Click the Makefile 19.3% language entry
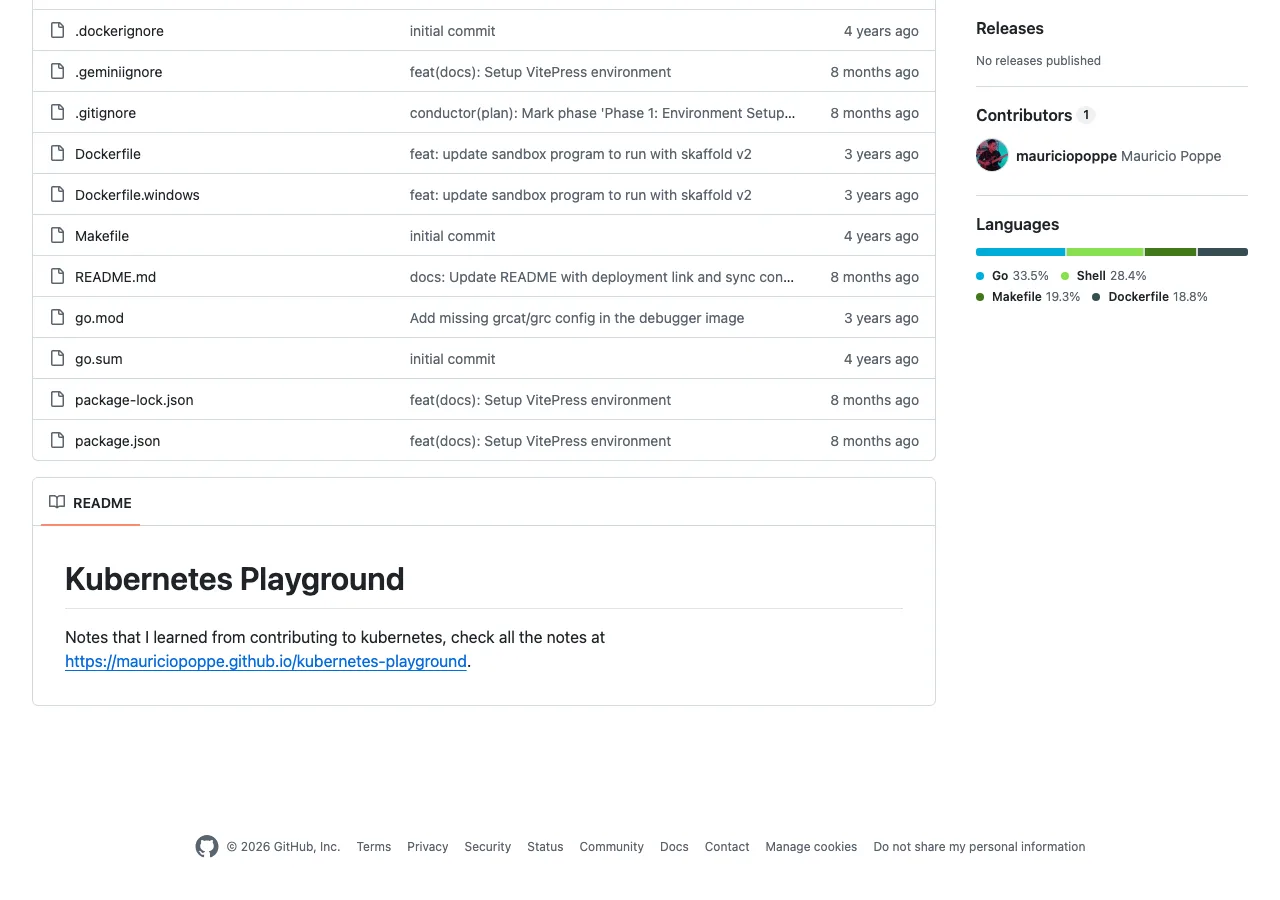Viewport: 1280px width, 900px height. [1028, 297]
